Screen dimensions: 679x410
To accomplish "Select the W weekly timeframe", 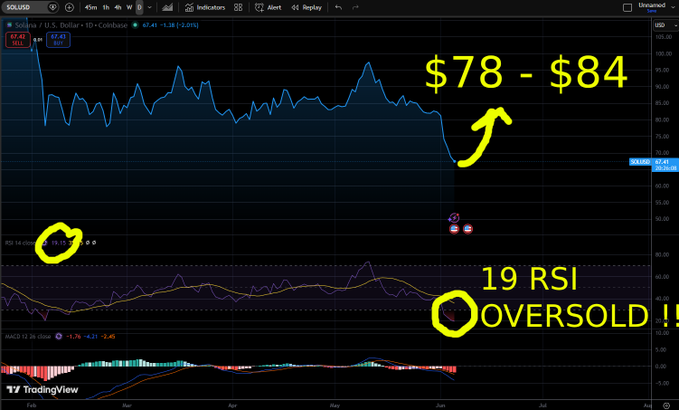I will (129, 7).
